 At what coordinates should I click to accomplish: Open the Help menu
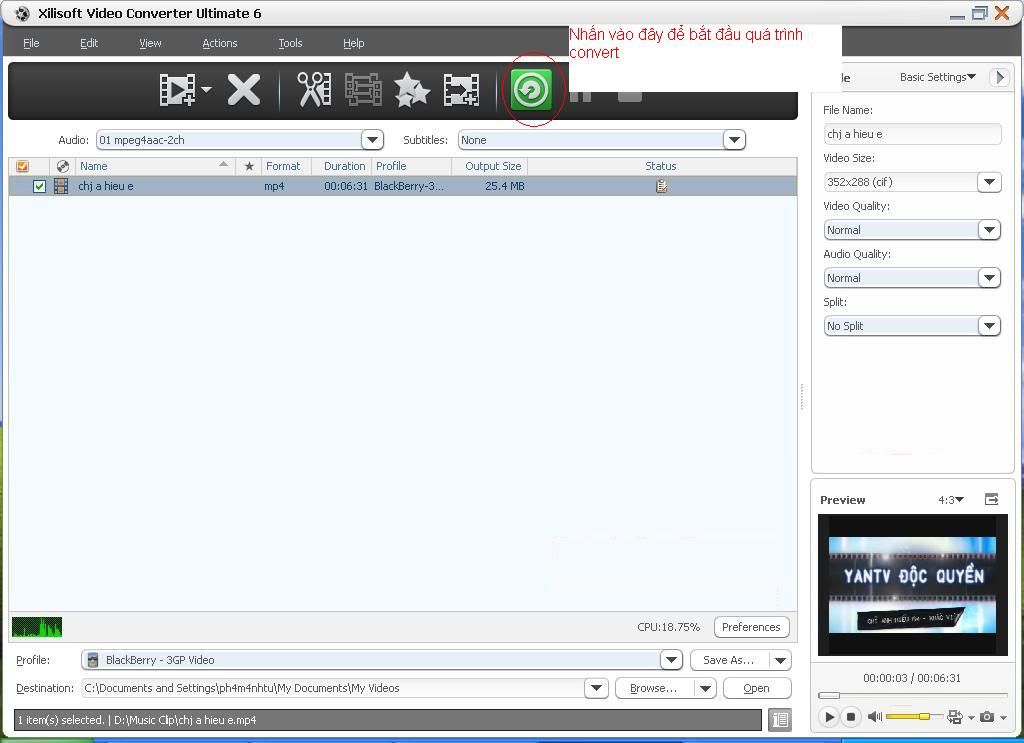coord(353,43)
